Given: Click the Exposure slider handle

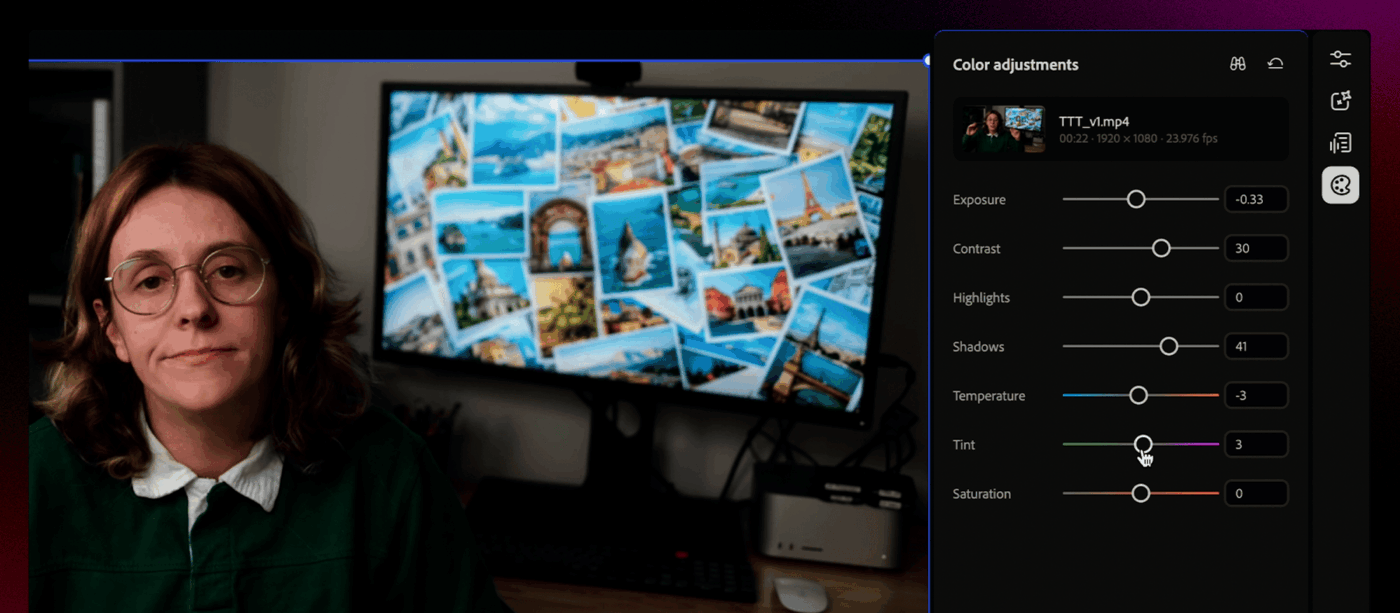Looking at the screenshot, I should pos(1136,199).
